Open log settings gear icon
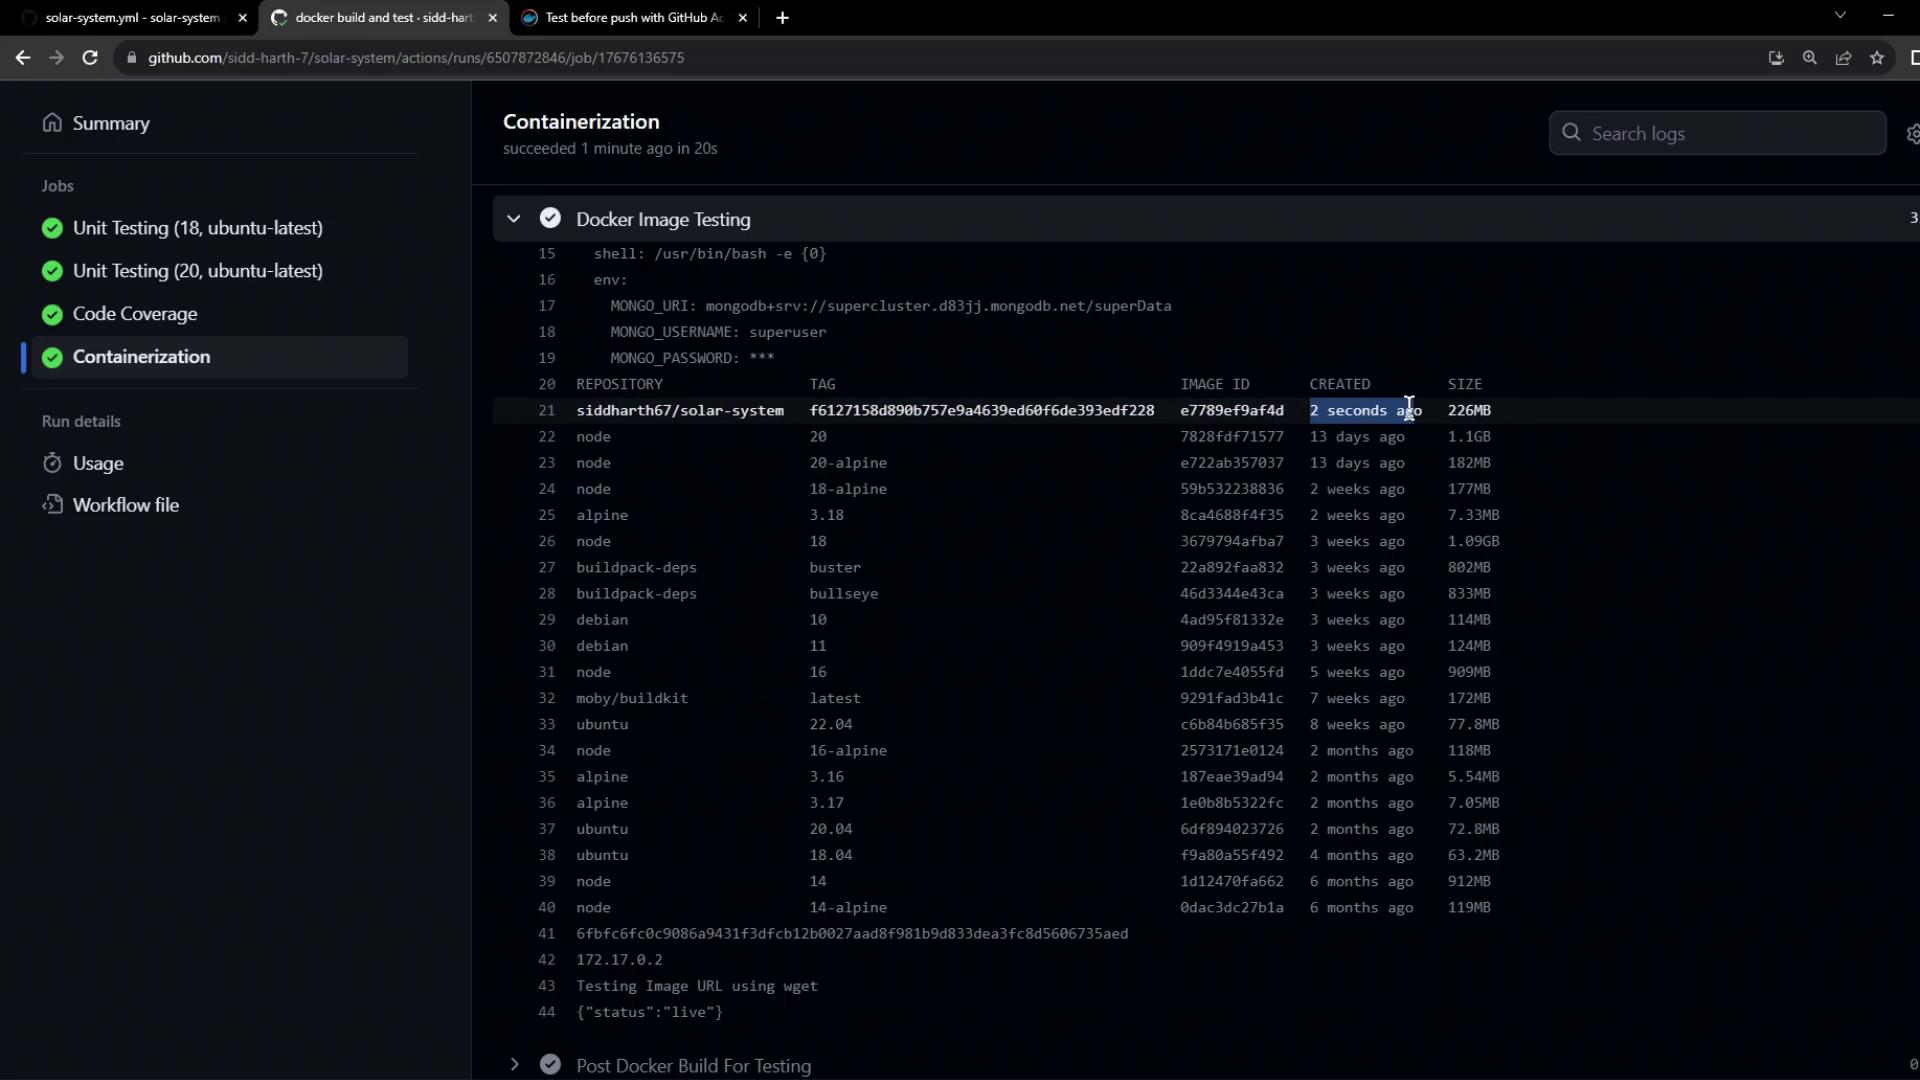The image size is (1920, 1080). [1912, 134]
